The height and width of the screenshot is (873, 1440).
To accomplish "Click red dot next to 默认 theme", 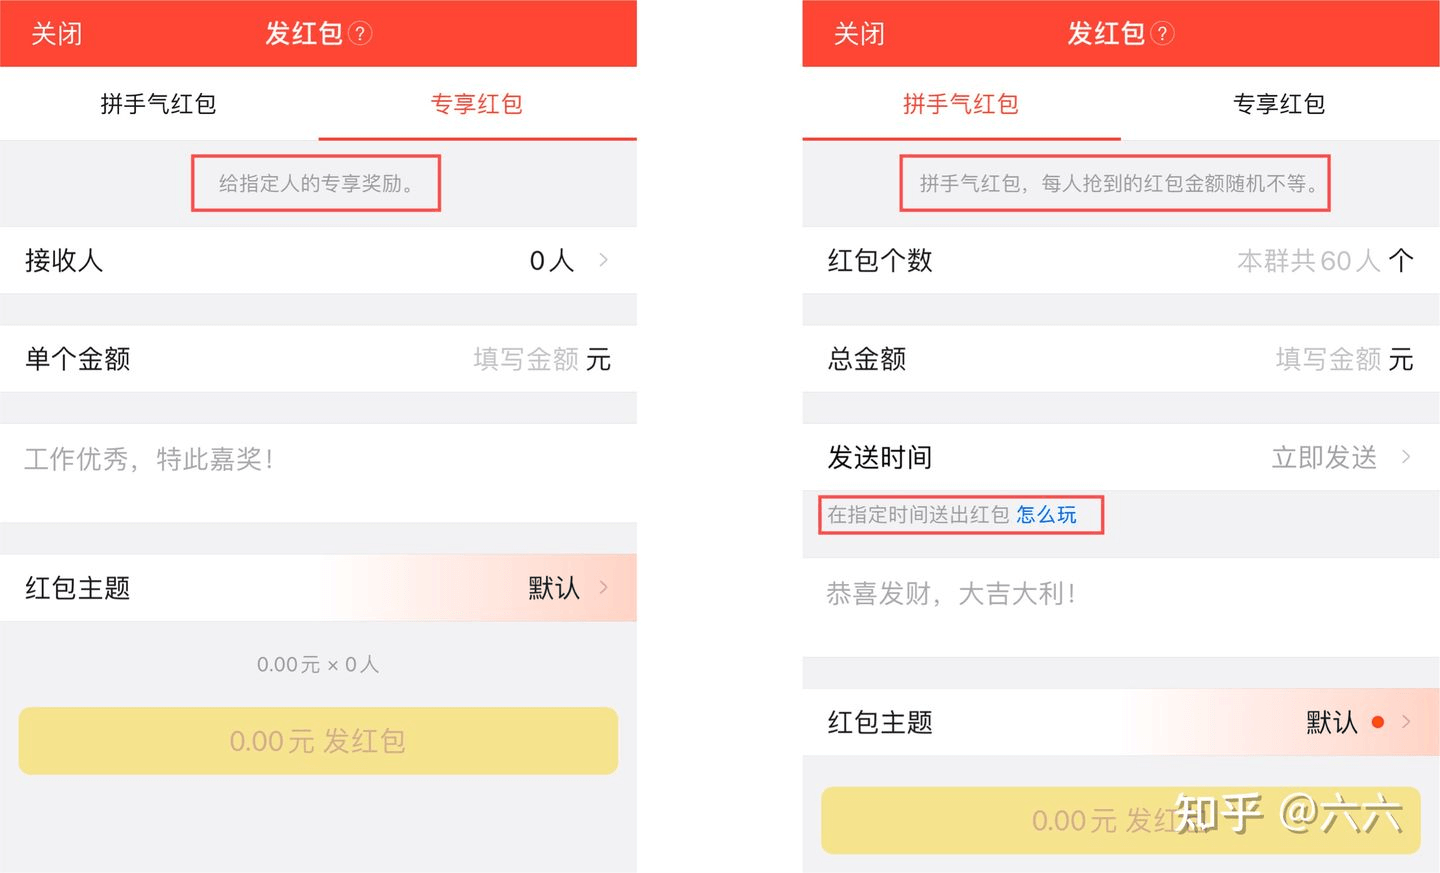I will 1378,722.
